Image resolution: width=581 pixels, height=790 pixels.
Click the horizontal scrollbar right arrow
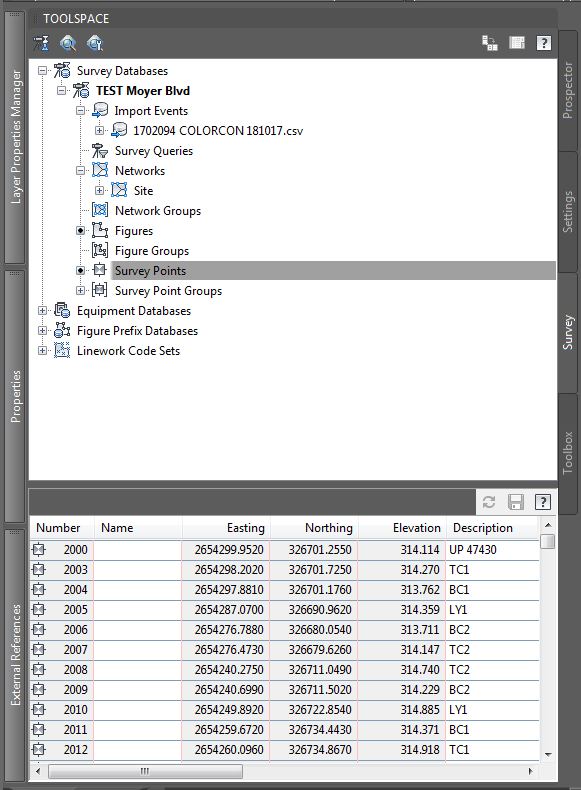[530, 771]
